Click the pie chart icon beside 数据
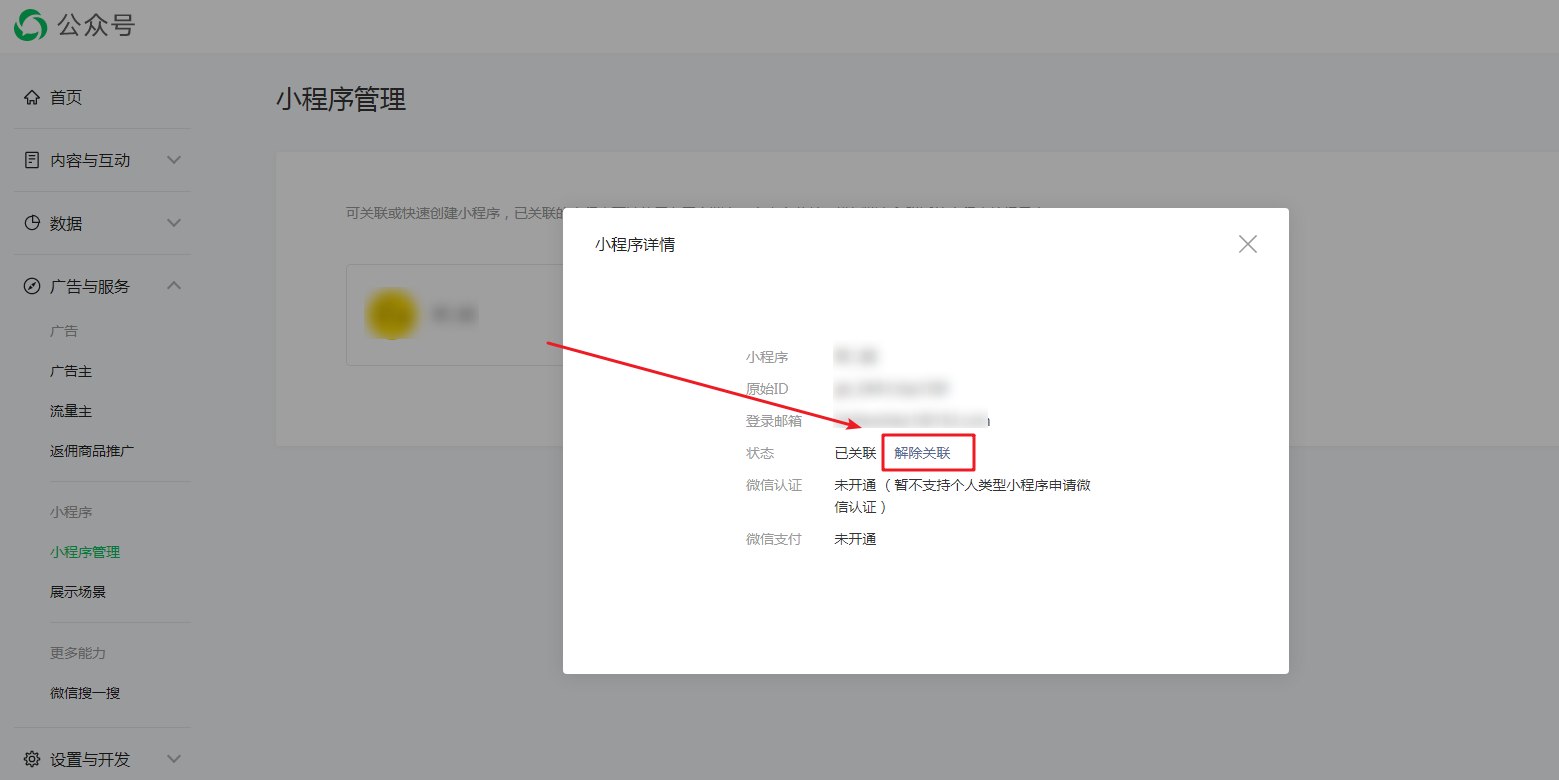 point(32,223)
